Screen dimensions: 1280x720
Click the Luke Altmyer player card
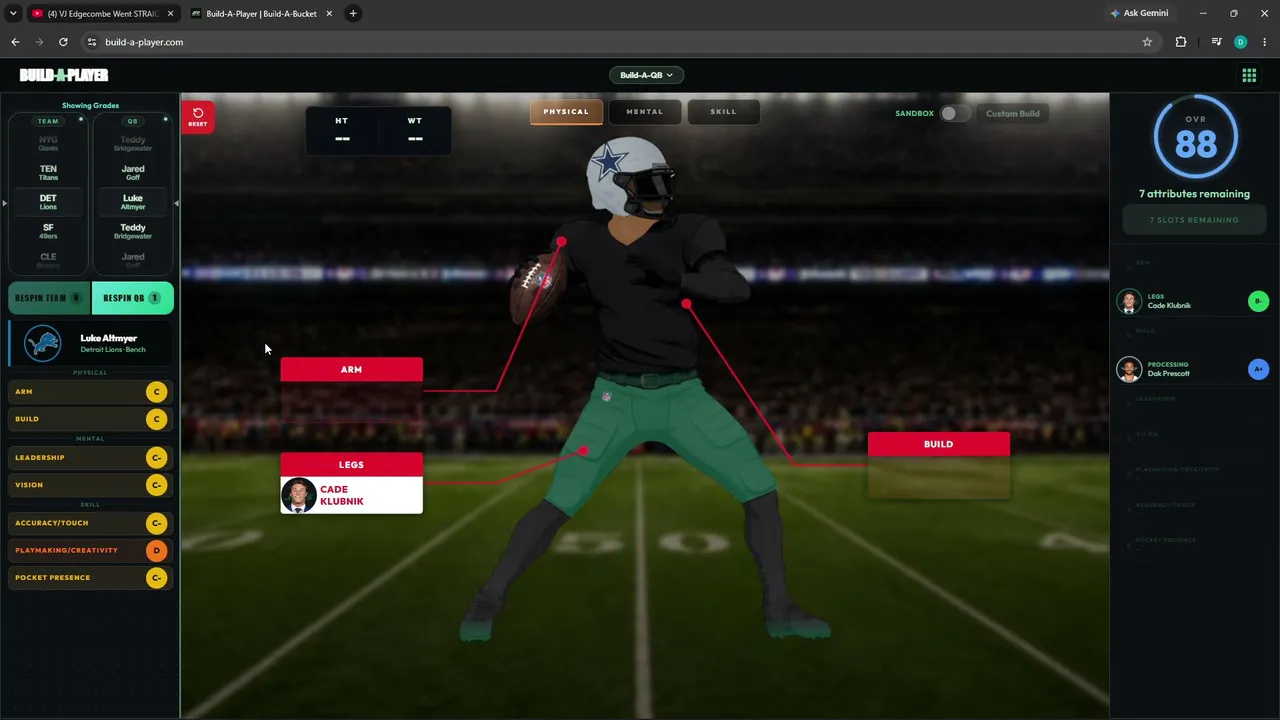pos(90,343)
